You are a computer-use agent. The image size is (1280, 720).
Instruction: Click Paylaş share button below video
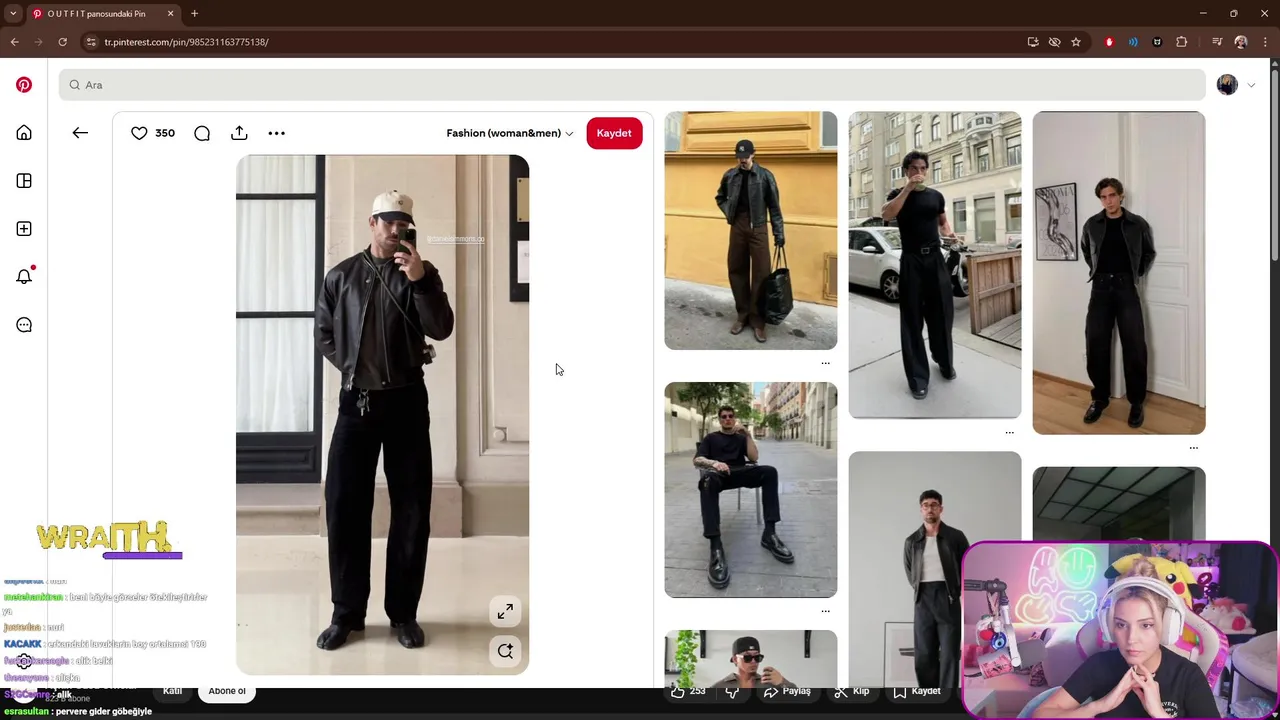pos(787,691)
